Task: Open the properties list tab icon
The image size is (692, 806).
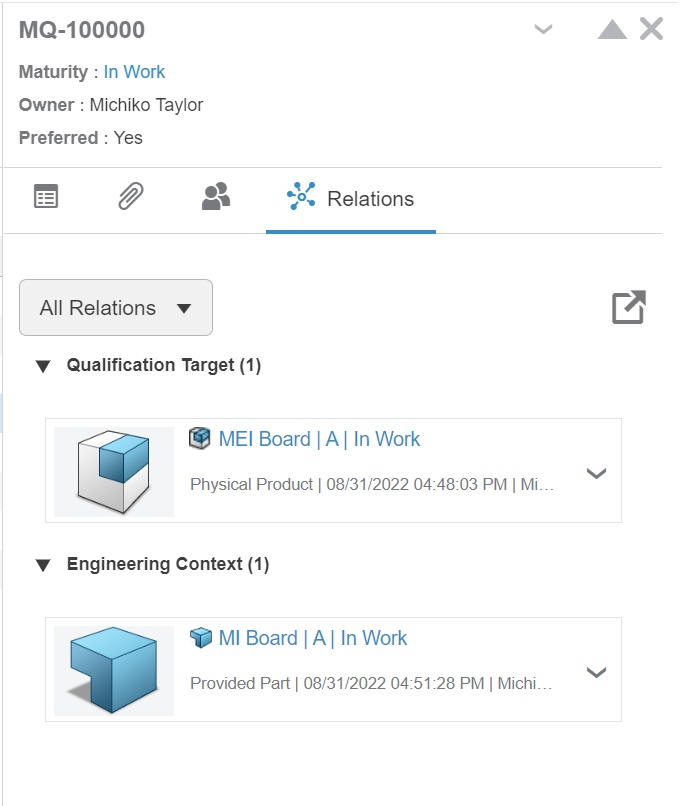Action: point(46,197)
